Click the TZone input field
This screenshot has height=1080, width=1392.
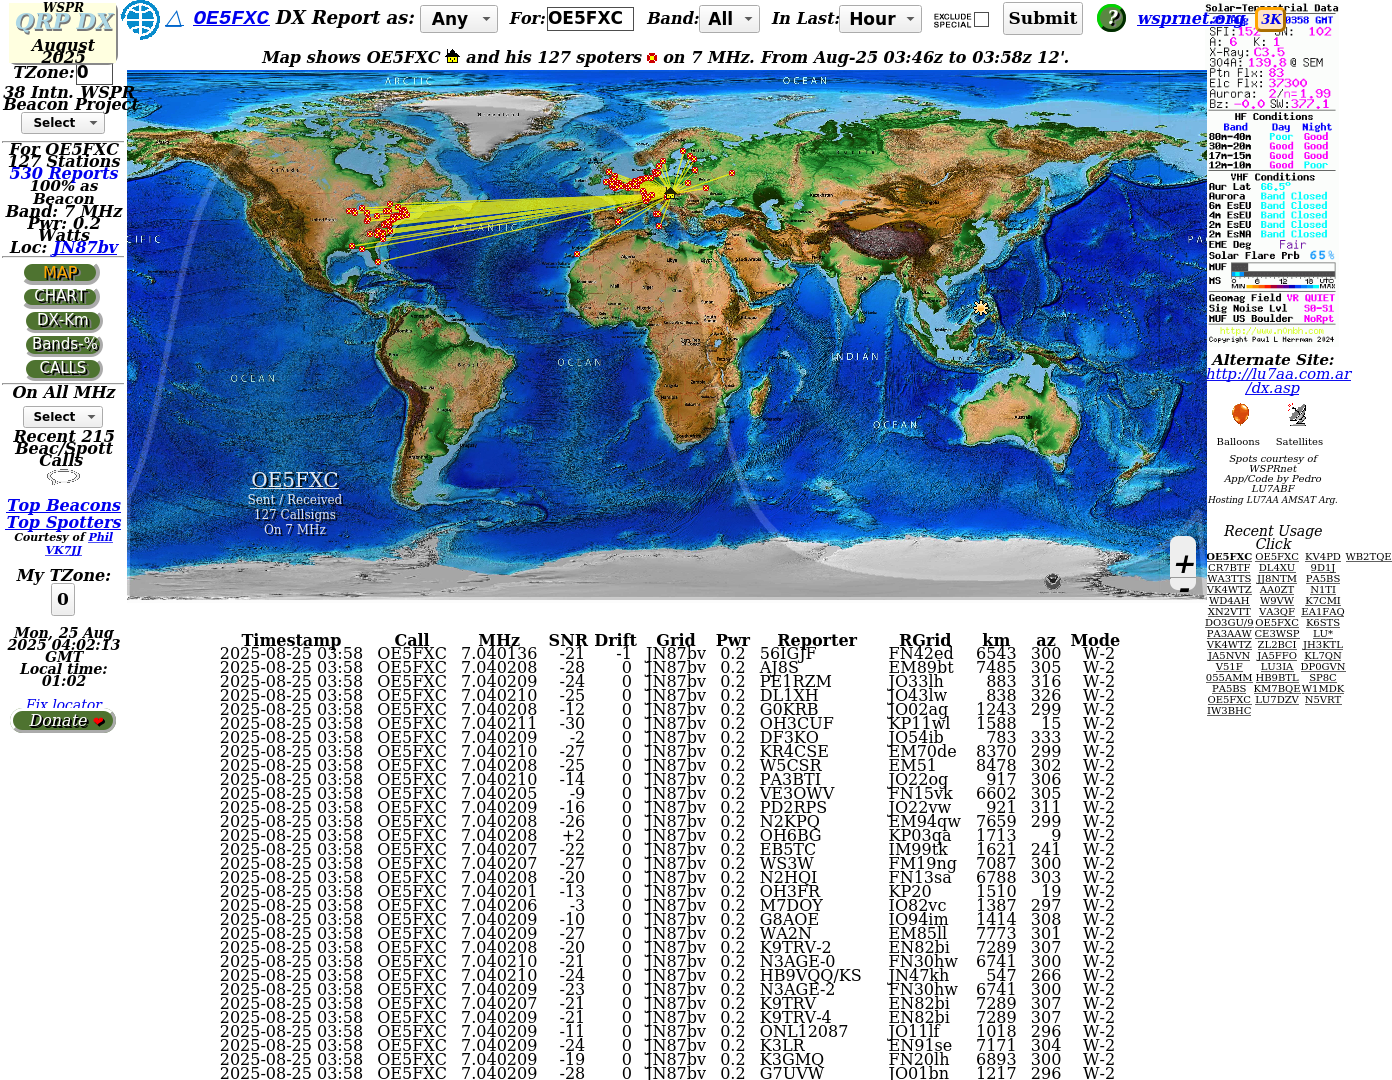94,73
